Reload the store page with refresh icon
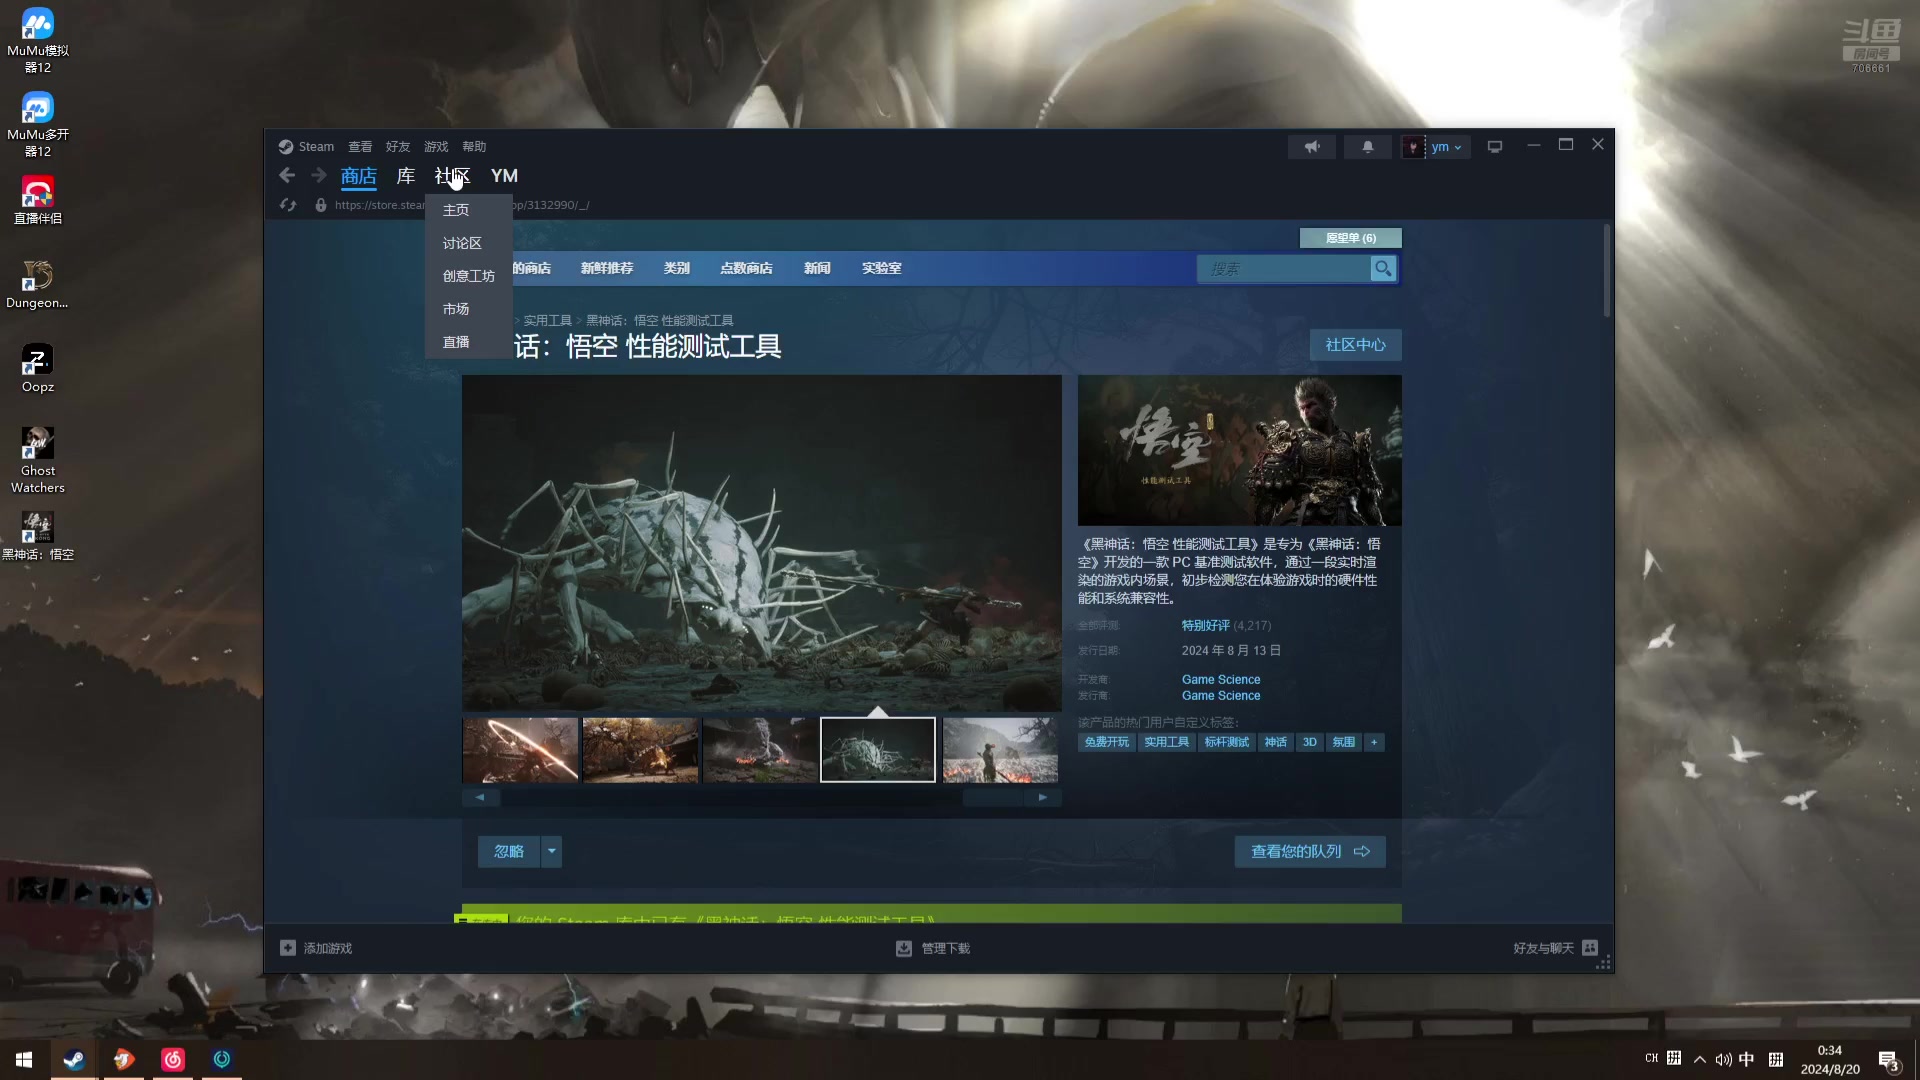 tap(288, 205)
